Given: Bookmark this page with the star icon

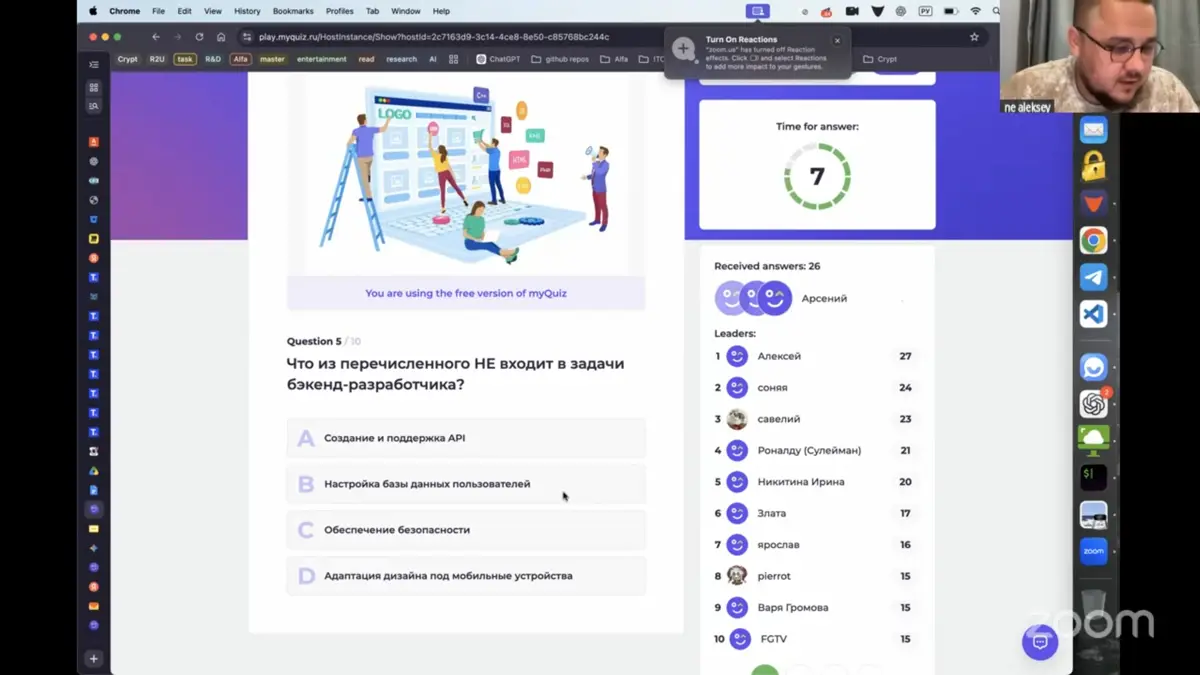Looking at the screenshot, I should (x=974, y=37).
